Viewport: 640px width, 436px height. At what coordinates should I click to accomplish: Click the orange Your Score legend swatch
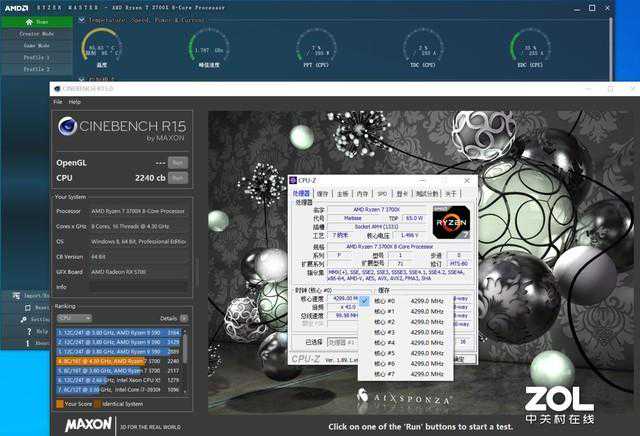59,404
